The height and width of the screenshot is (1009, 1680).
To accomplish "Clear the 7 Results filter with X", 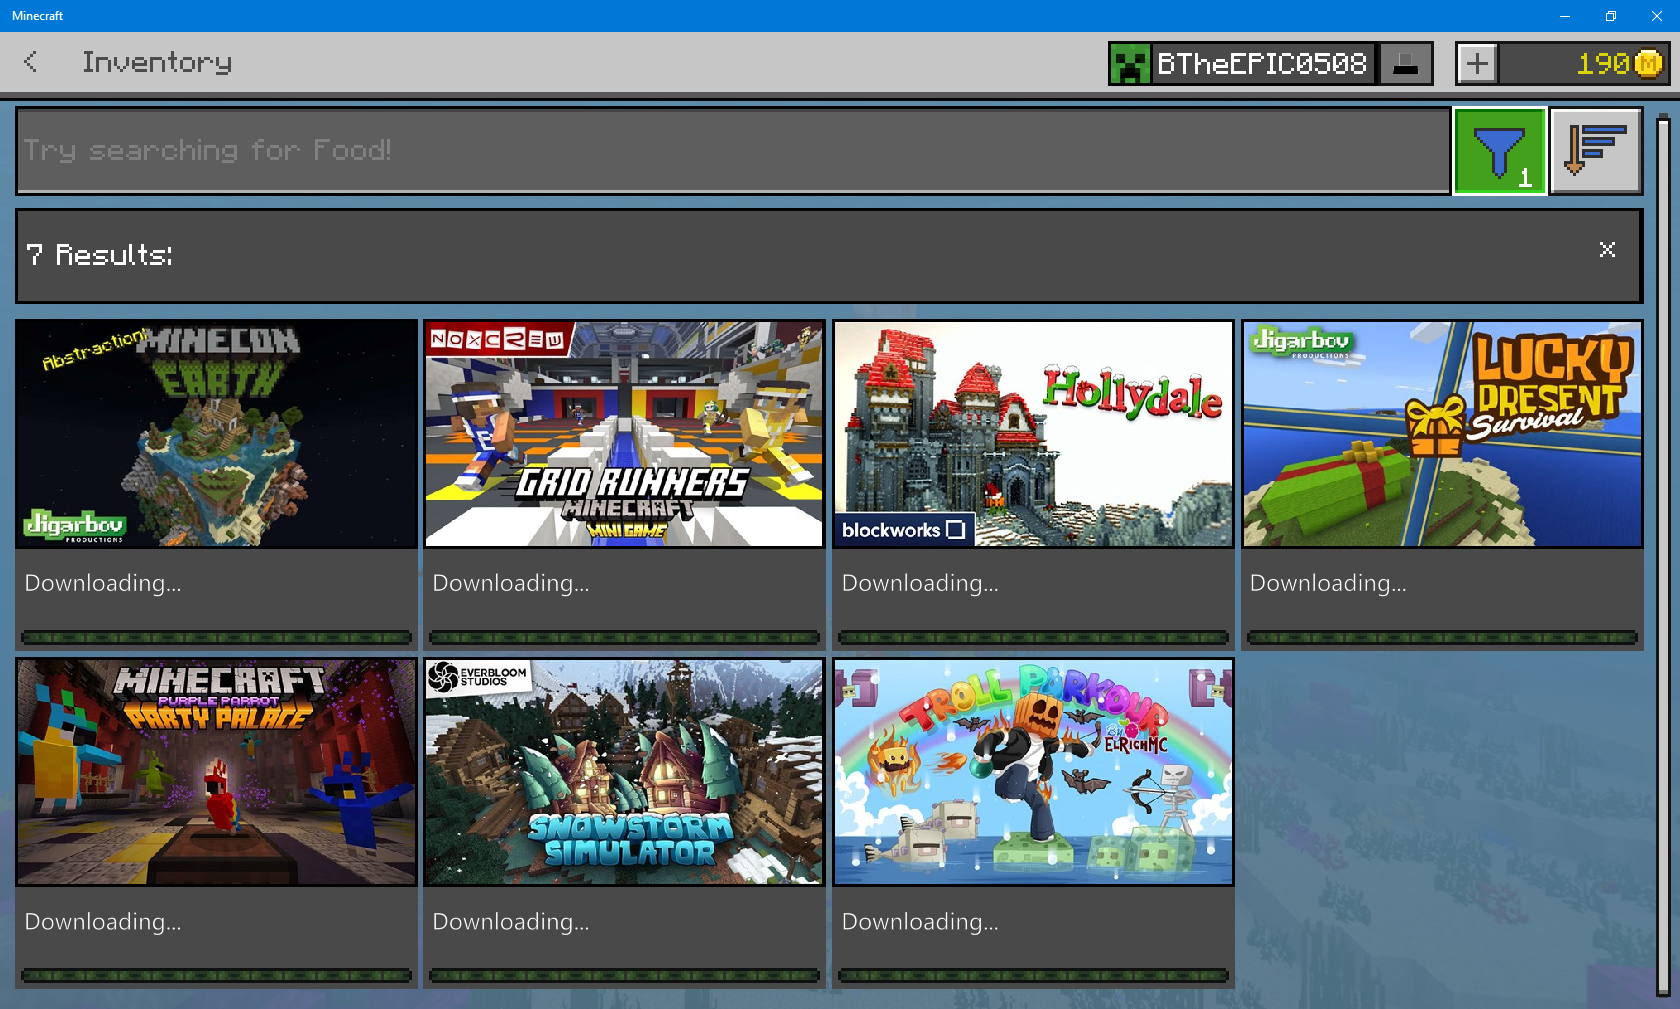I will [x=1607, y=250].
